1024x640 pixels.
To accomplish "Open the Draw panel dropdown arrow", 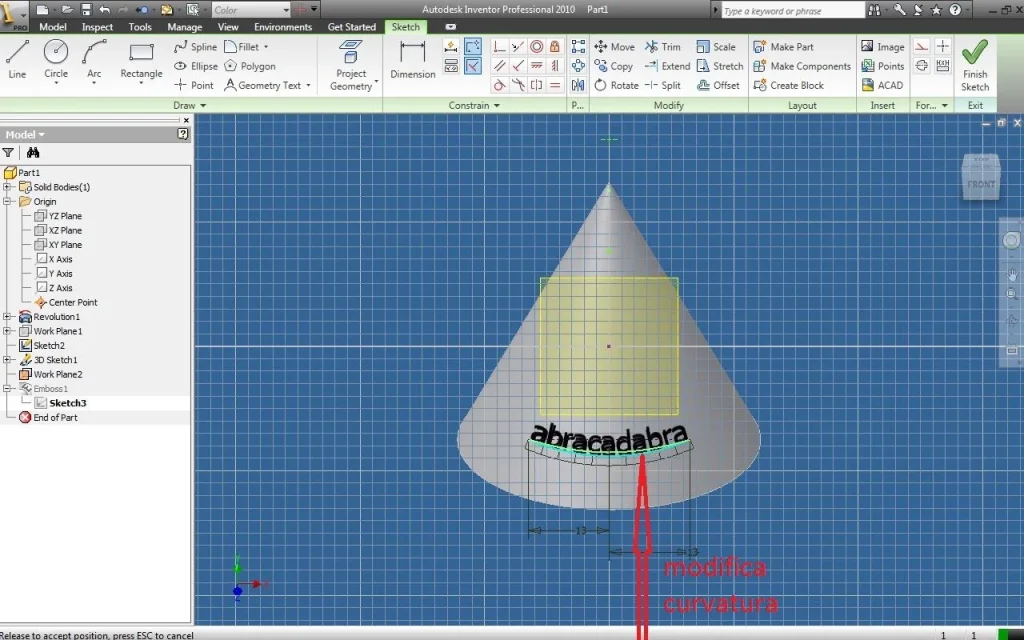I will click(x=203, y=105).
